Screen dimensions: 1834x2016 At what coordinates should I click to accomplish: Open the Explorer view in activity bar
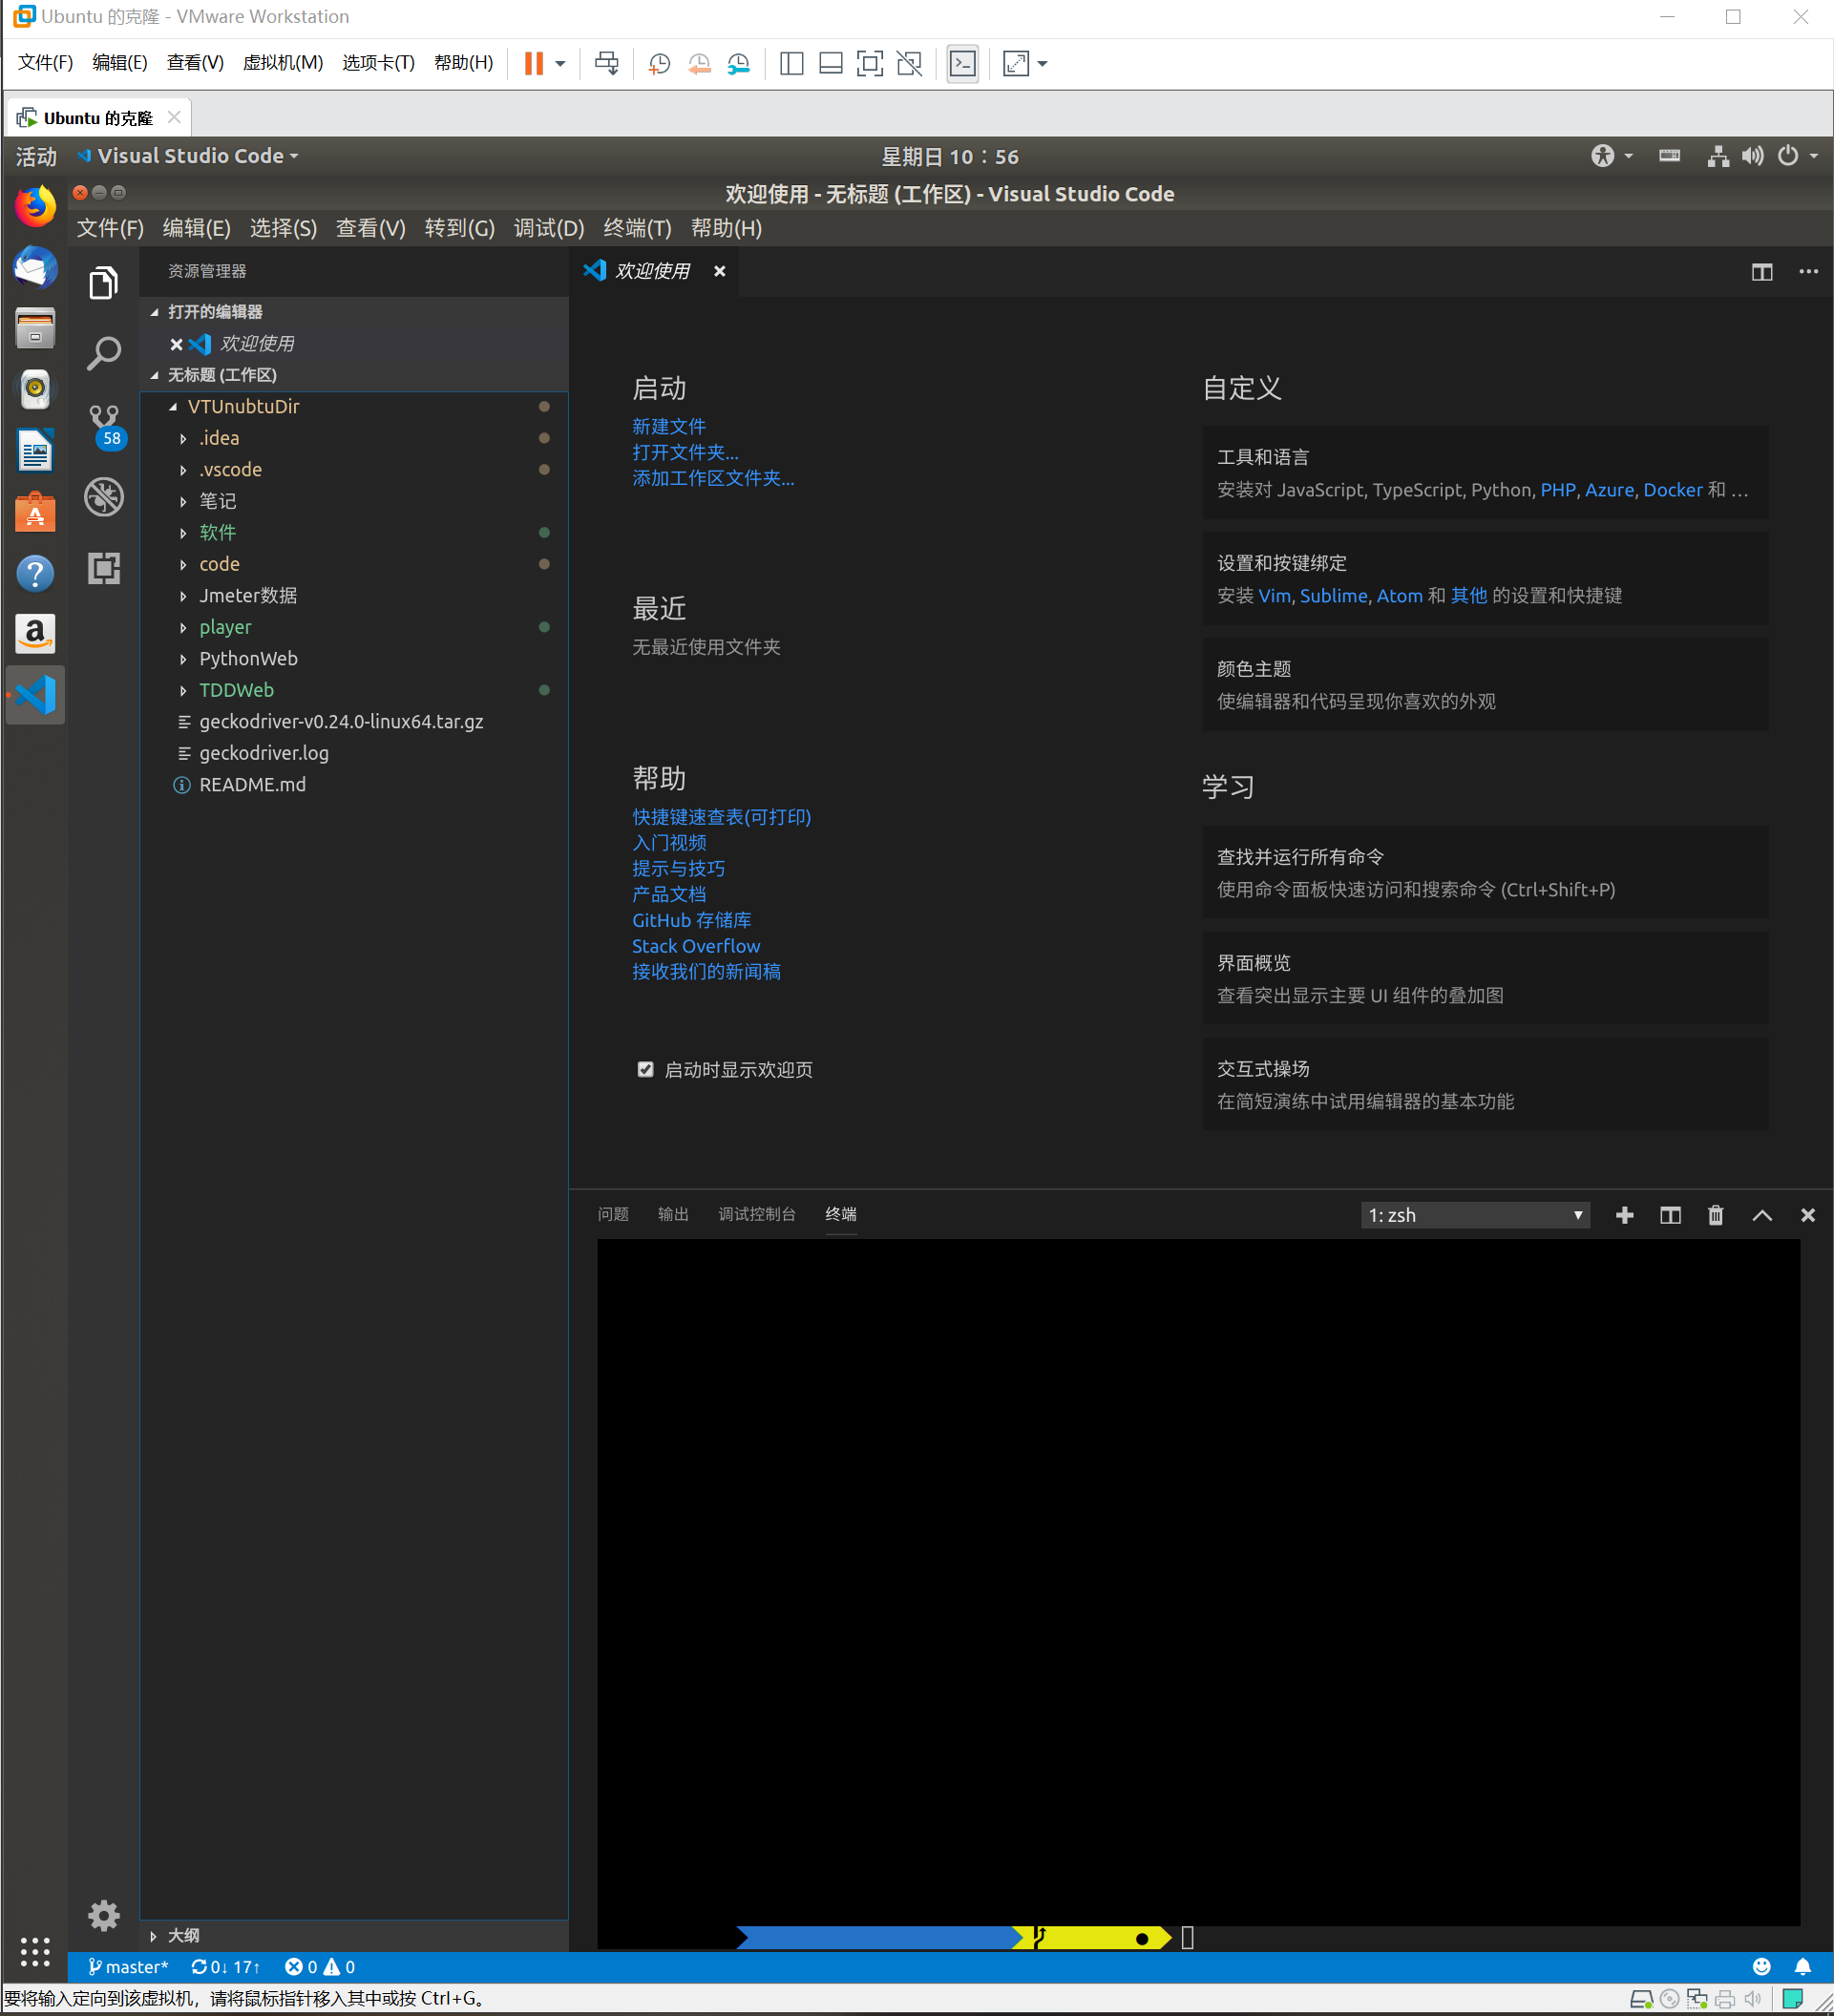tap(104, 283)
